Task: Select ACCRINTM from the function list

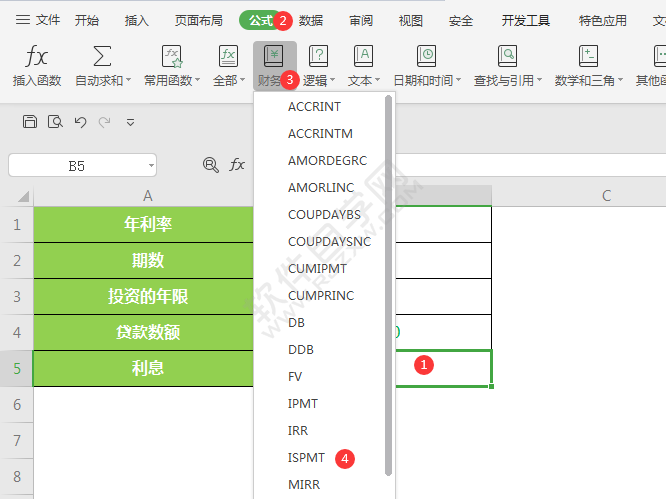Action: pos(320,134)
